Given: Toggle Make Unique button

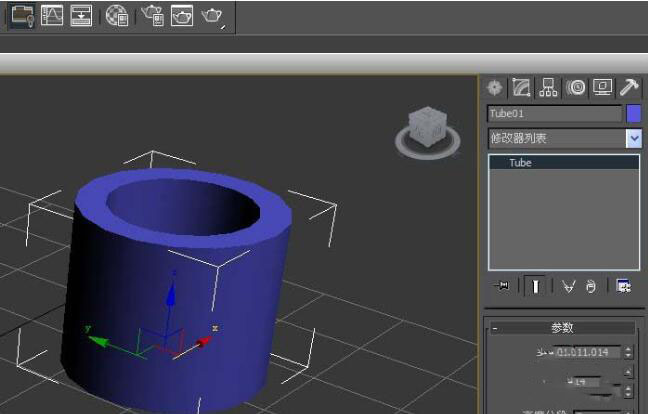Looking at the screenshot, I should pos(568,287).
